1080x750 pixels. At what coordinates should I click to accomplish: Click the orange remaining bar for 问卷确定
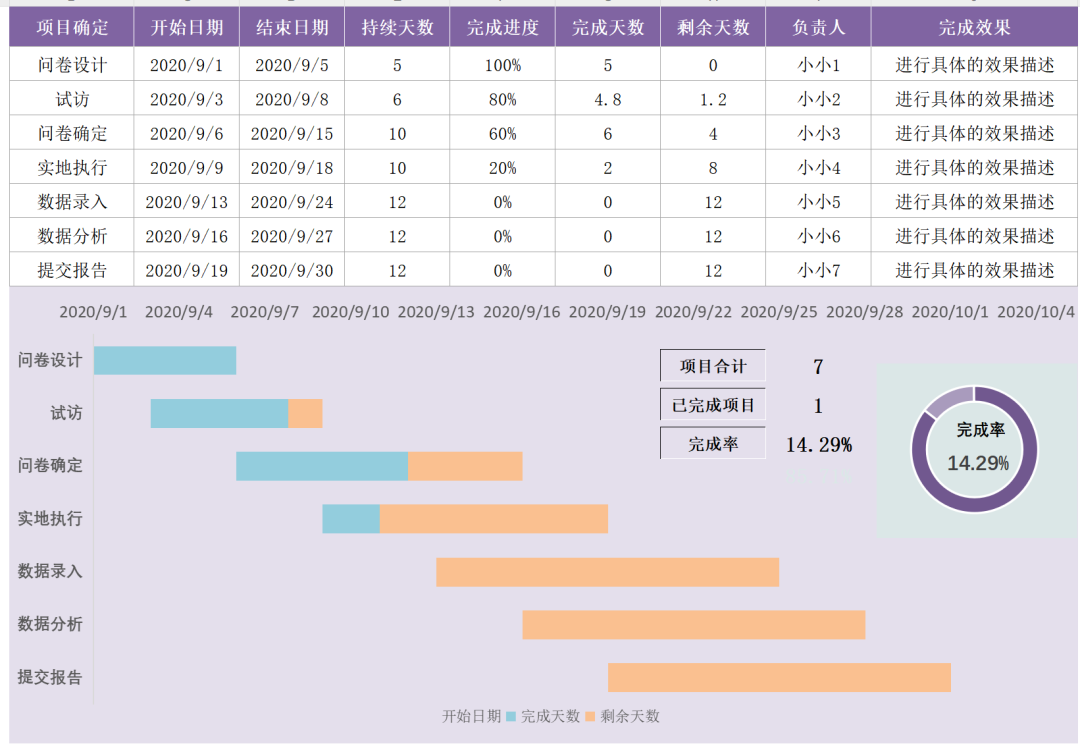pyautogui.click(x=465, y=466)
